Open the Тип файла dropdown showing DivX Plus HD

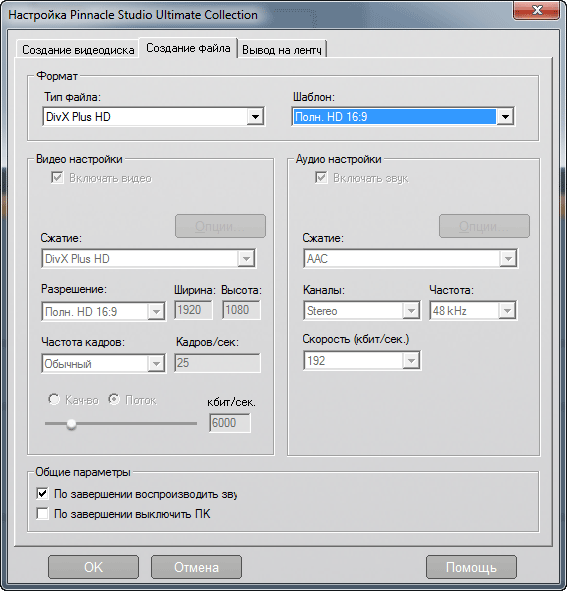click(153, 116)
